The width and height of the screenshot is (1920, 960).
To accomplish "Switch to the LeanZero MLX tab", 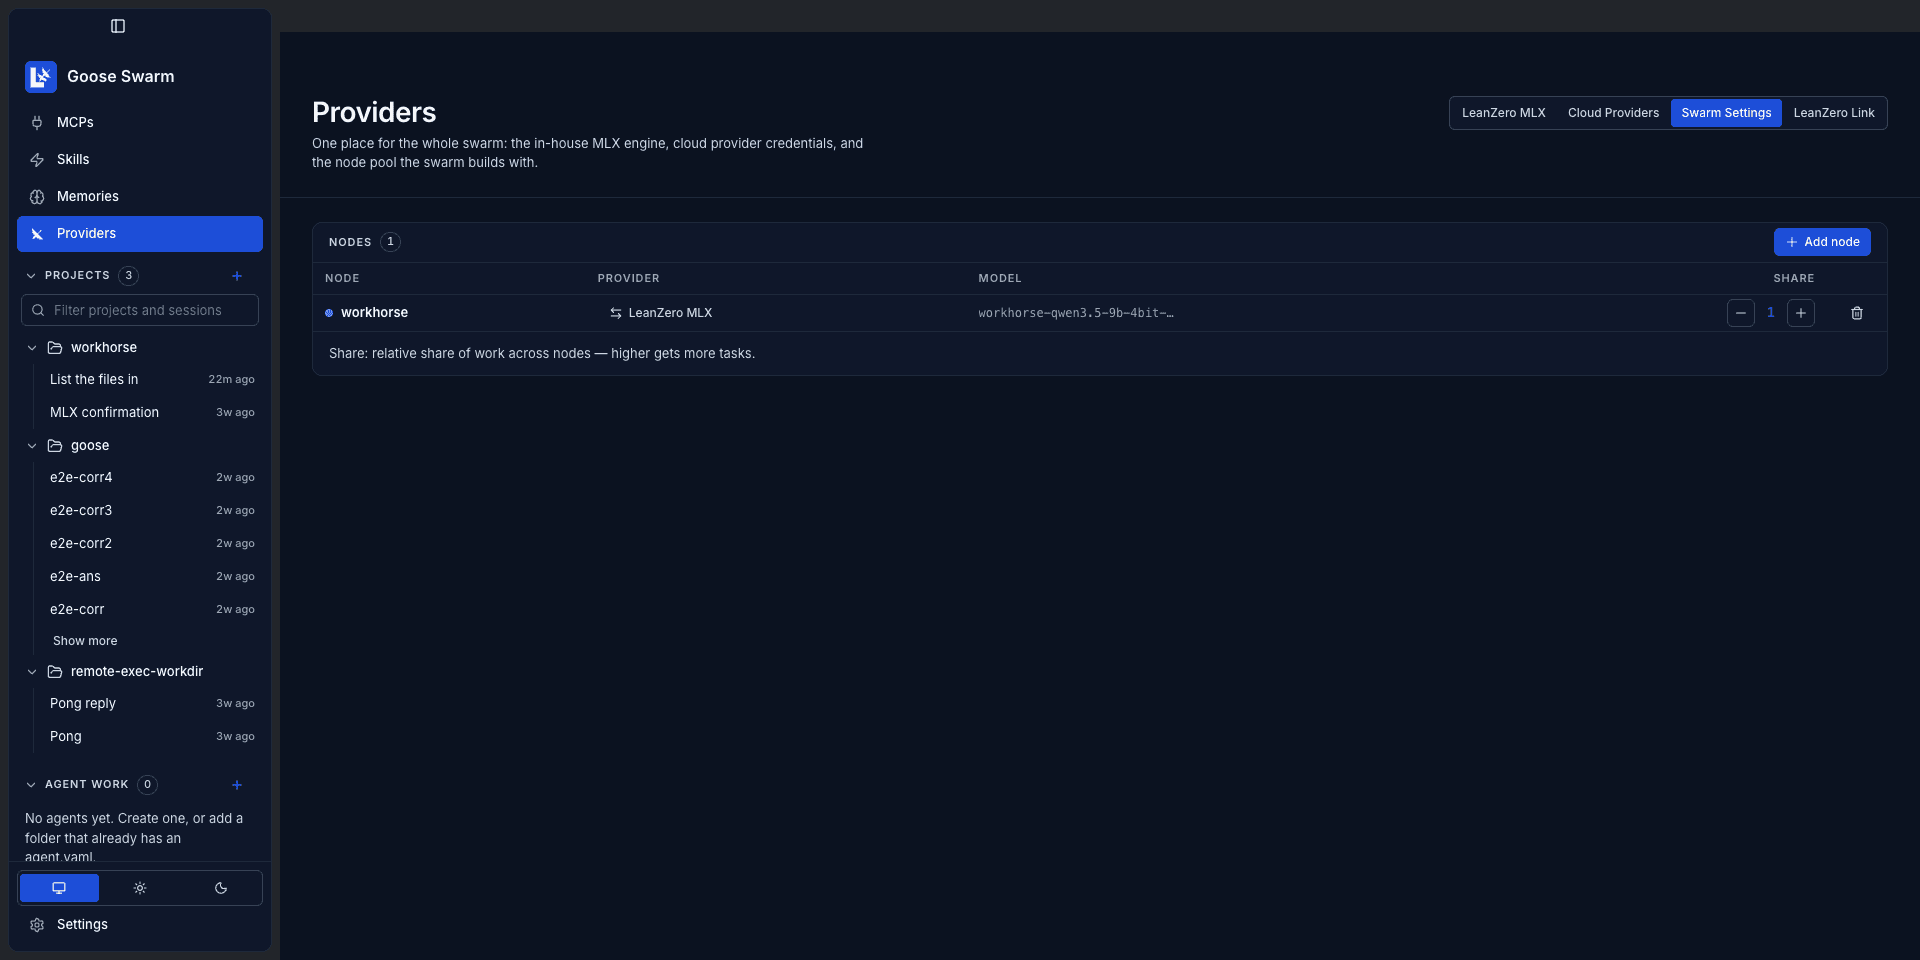I will click(x=1504, y=113).
